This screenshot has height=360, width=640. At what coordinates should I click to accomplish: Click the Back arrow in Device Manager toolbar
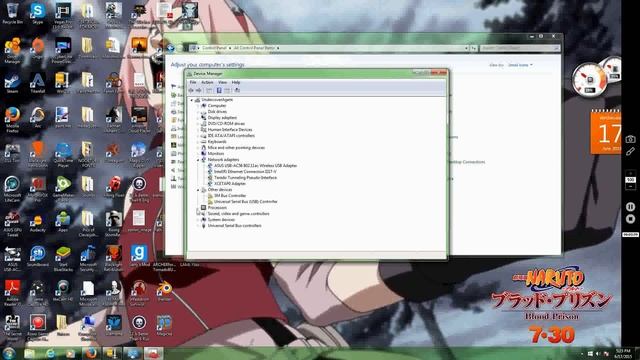pos(191,90)
